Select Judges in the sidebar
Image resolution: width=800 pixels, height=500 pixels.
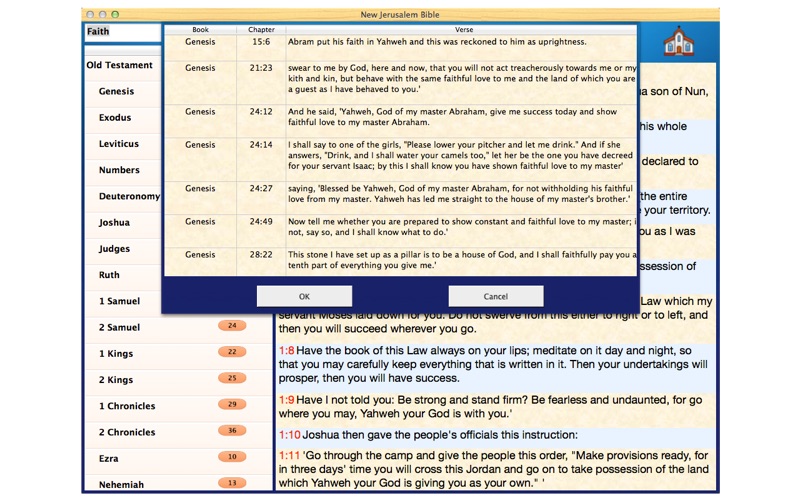point(114,248)
